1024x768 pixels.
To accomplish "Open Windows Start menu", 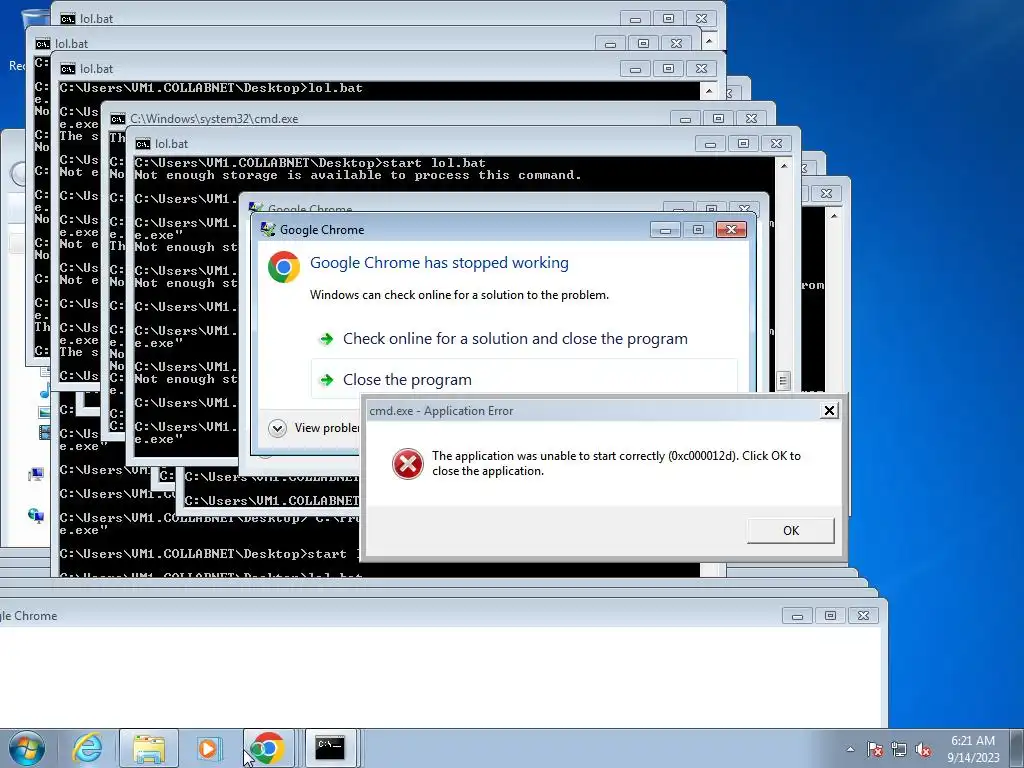I will click(26, 748).
